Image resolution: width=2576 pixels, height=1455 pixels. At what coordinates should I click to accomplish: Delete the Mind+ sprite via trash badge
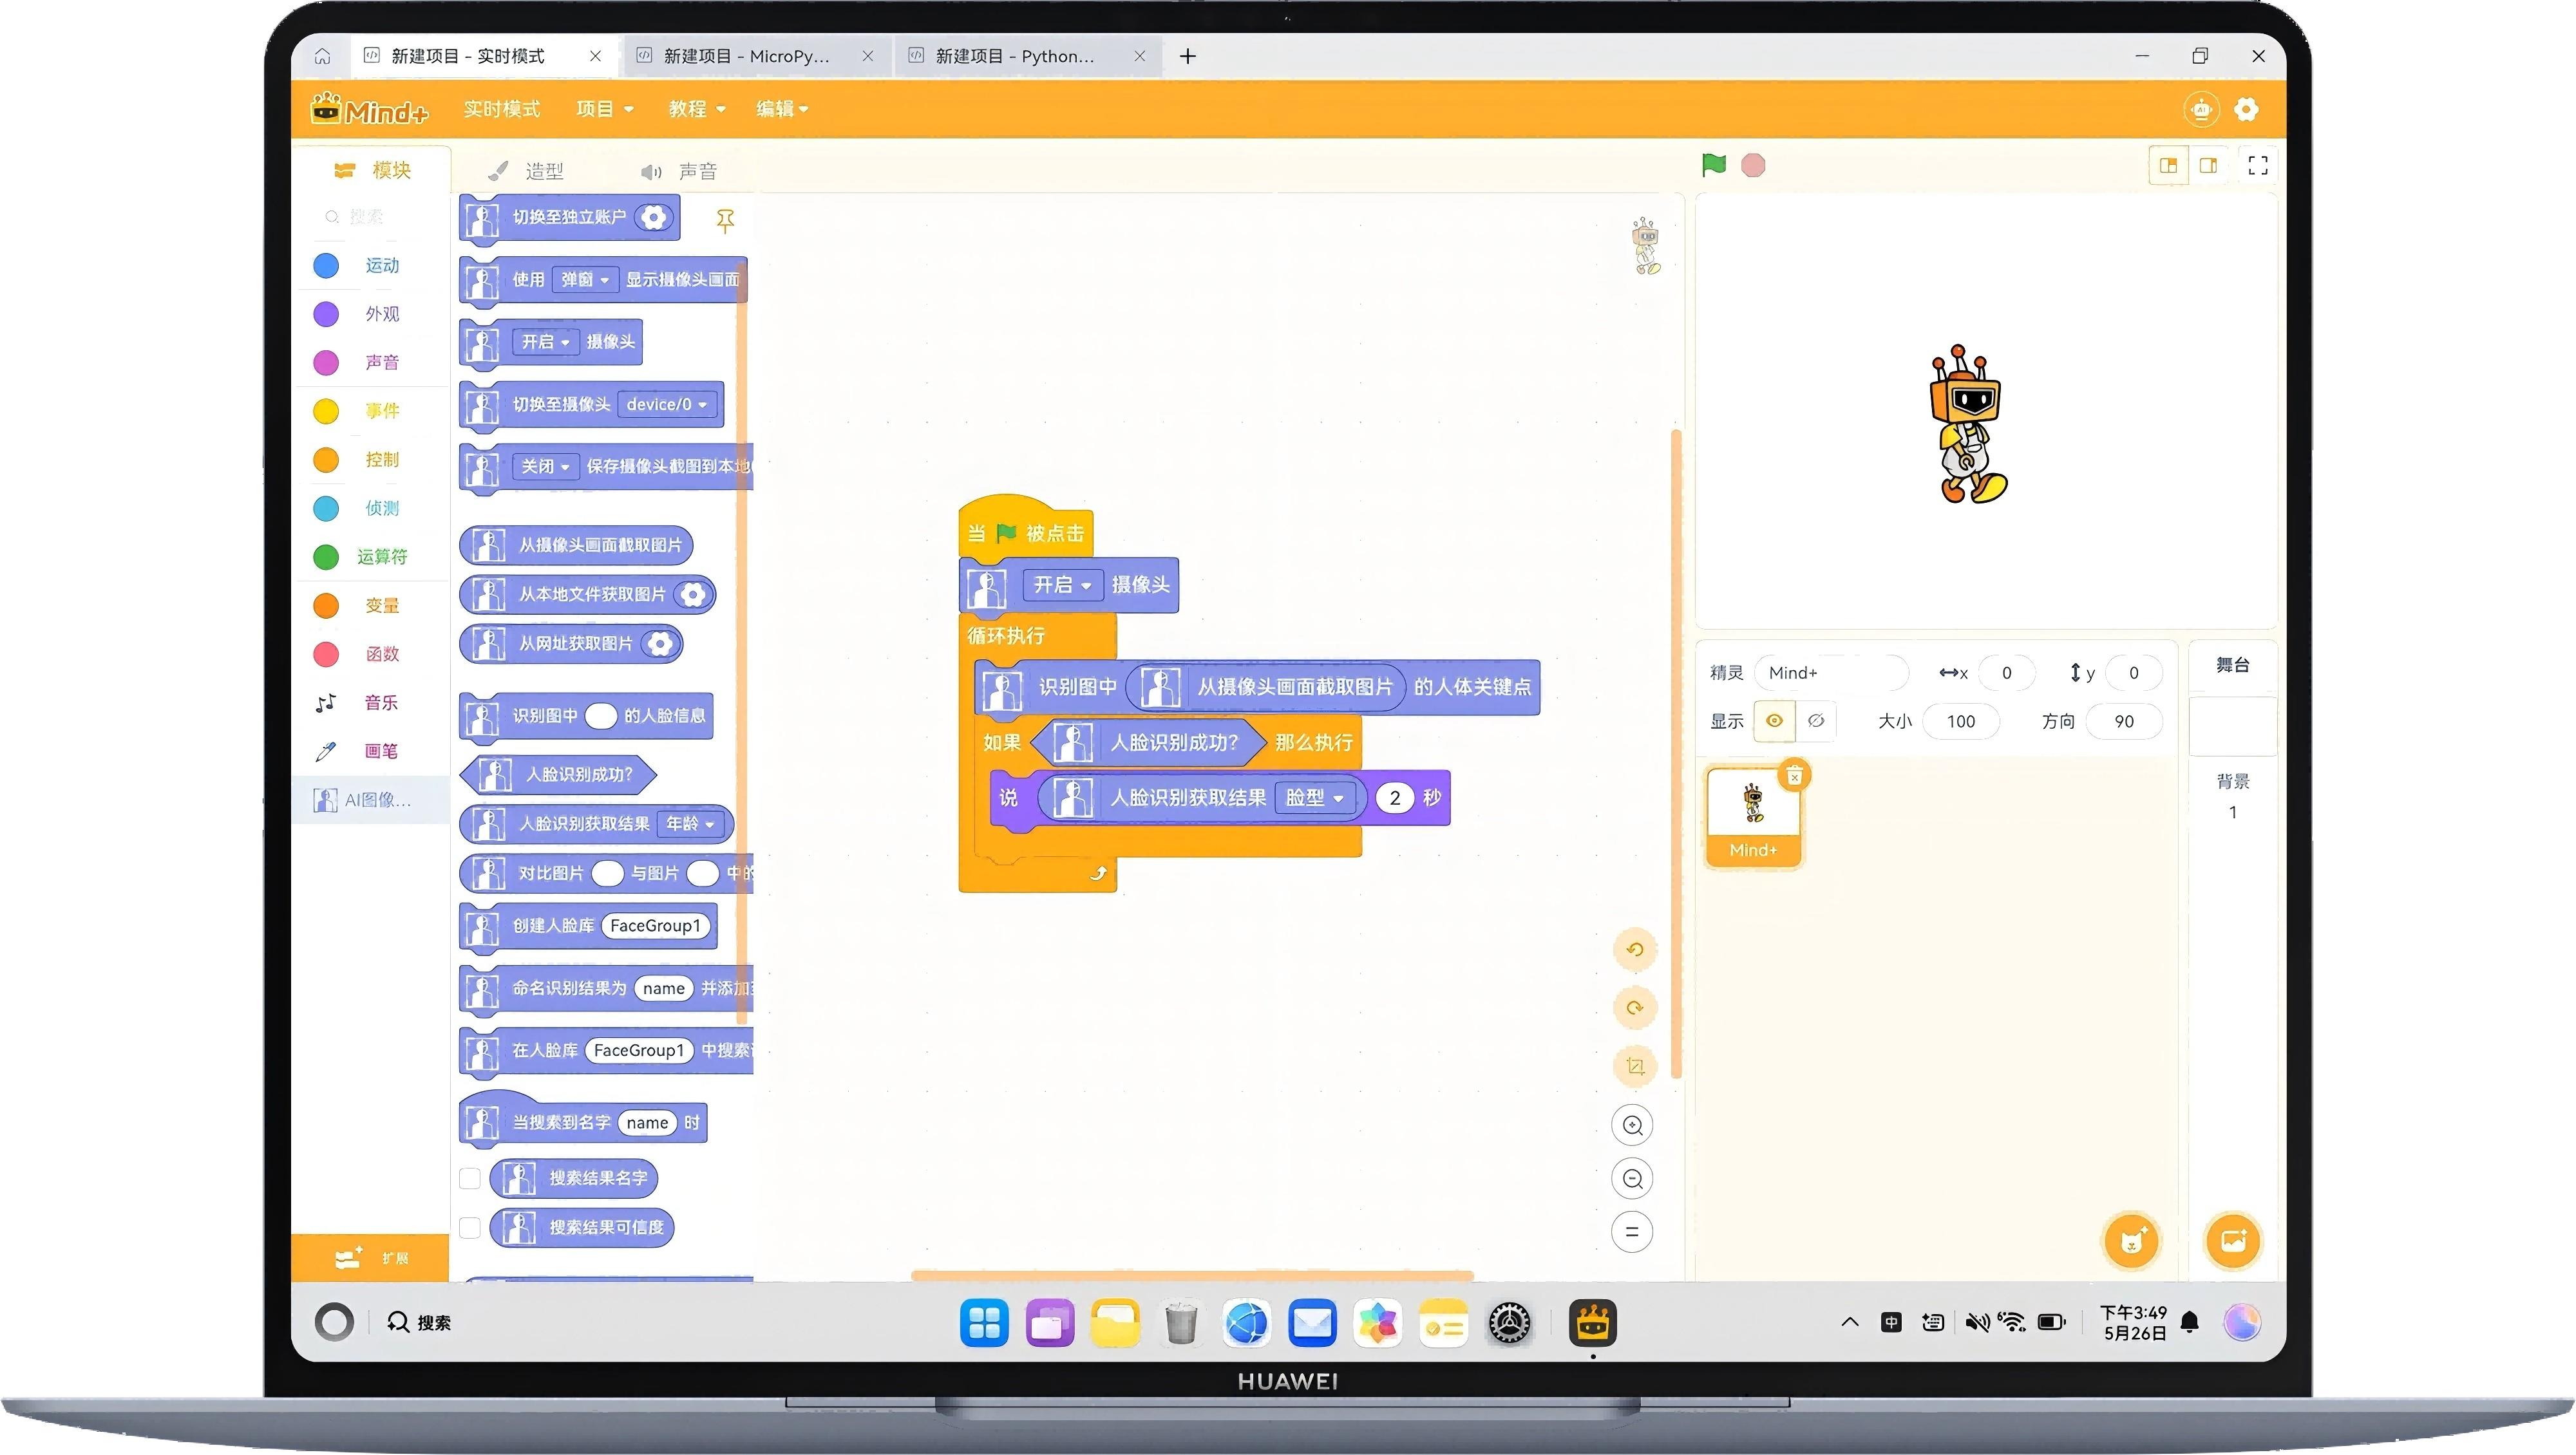pyautogui.click(x=1795, y=776)
